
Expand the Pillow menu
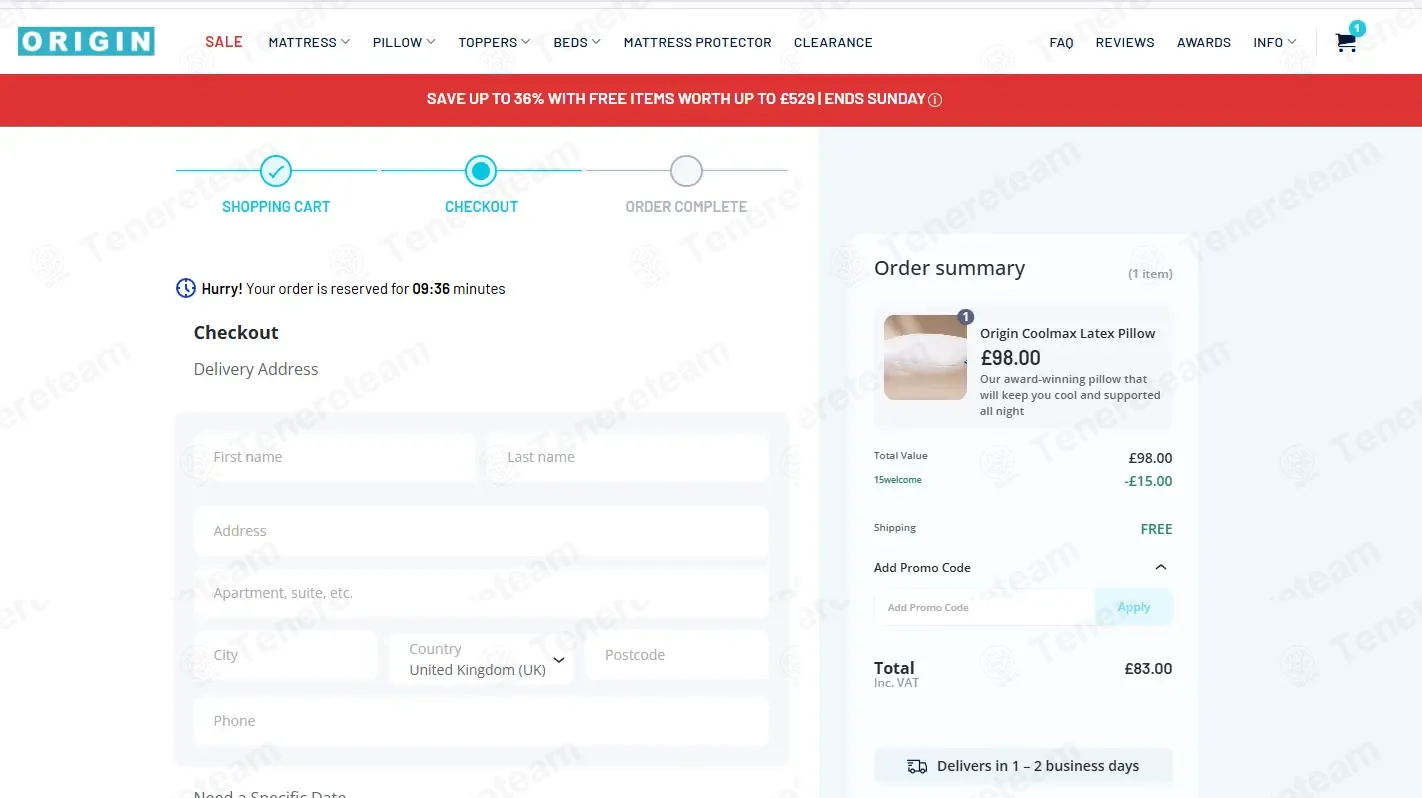(404, 42)
